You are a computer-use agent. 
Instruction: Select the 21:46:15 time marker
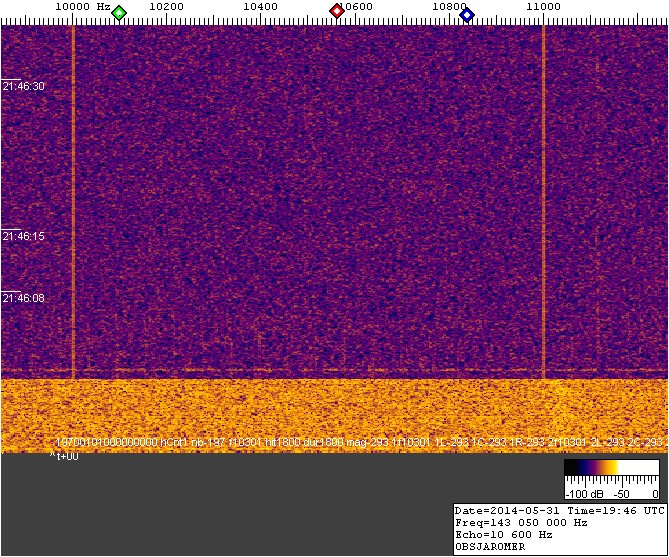click(x=24, y=237)
